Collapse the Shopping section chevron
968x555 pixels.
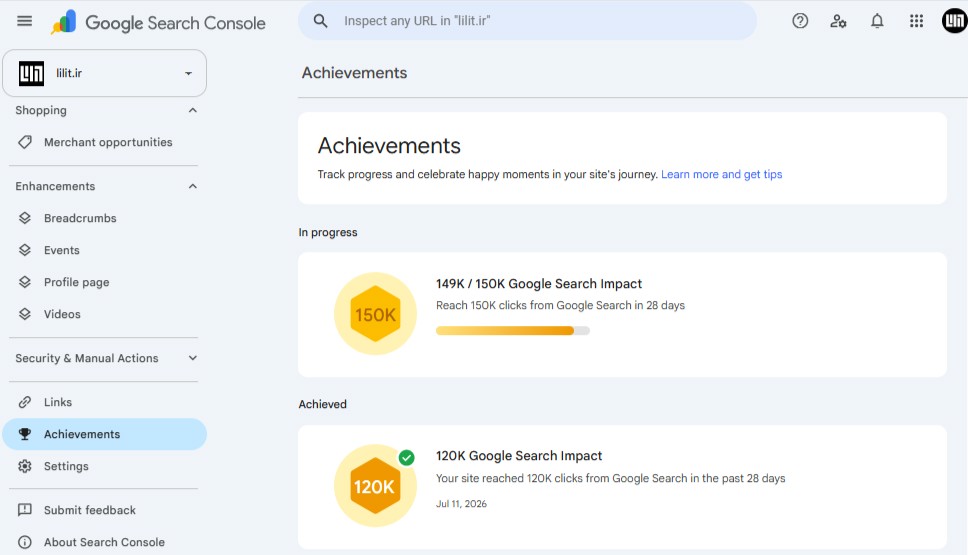193,111
